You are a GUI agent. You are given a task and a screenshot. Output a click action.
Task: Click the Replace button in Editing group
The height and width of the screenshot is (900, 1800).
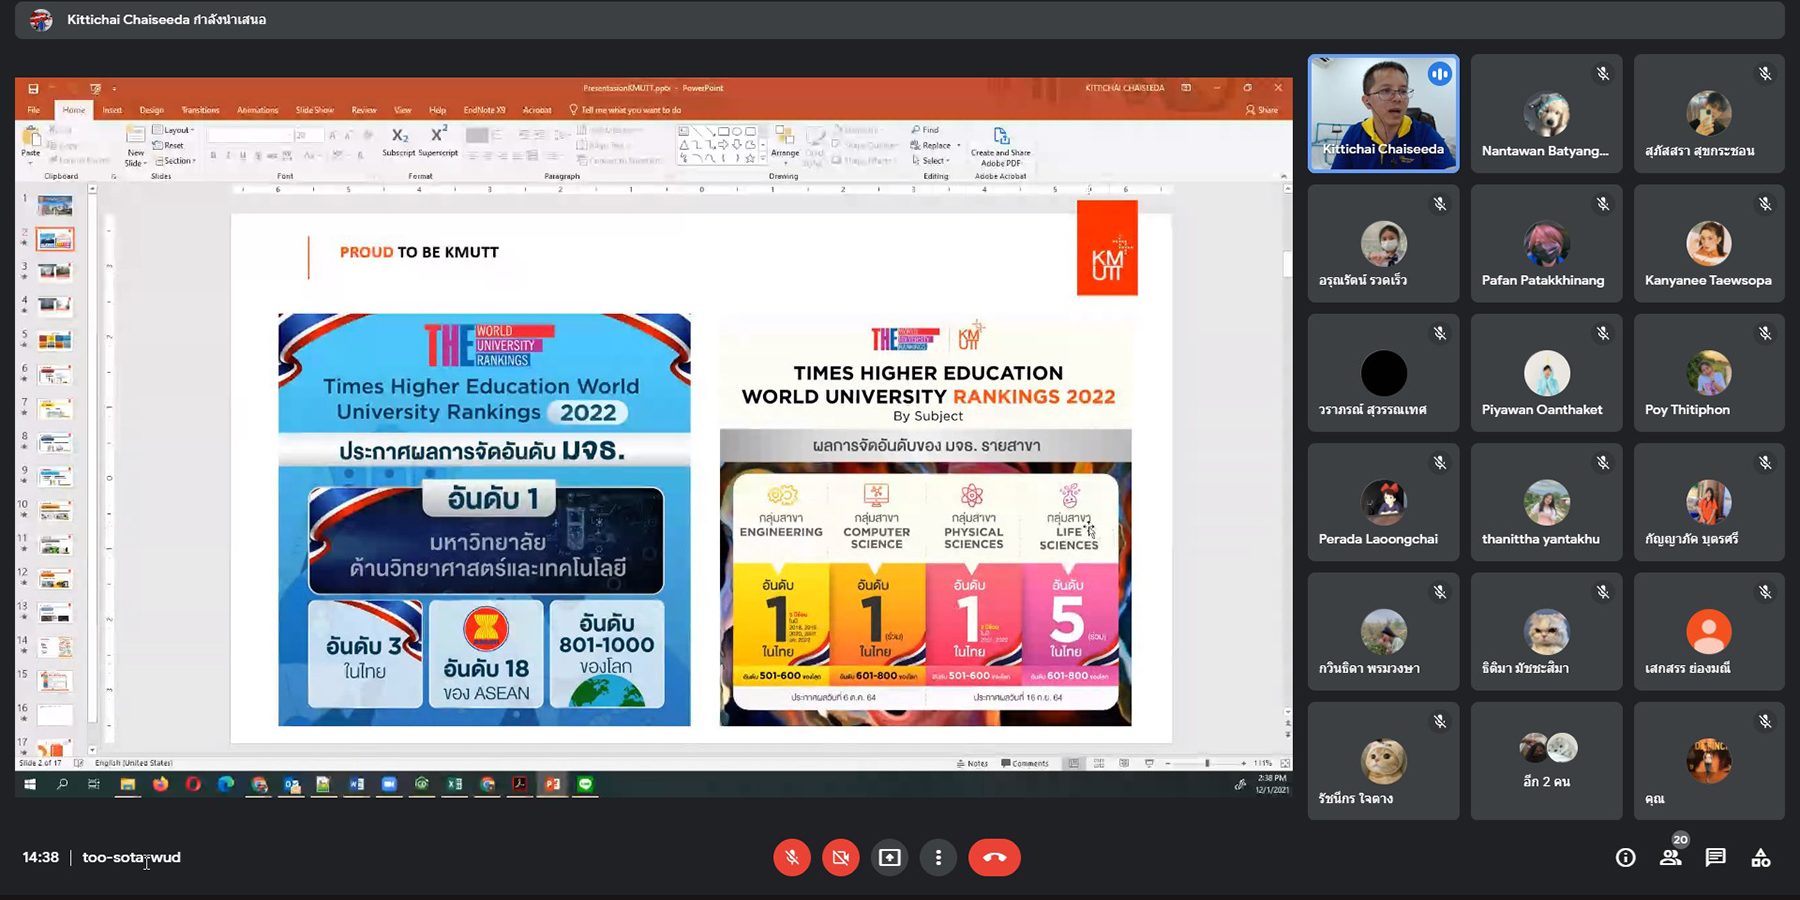coord(935,145)
